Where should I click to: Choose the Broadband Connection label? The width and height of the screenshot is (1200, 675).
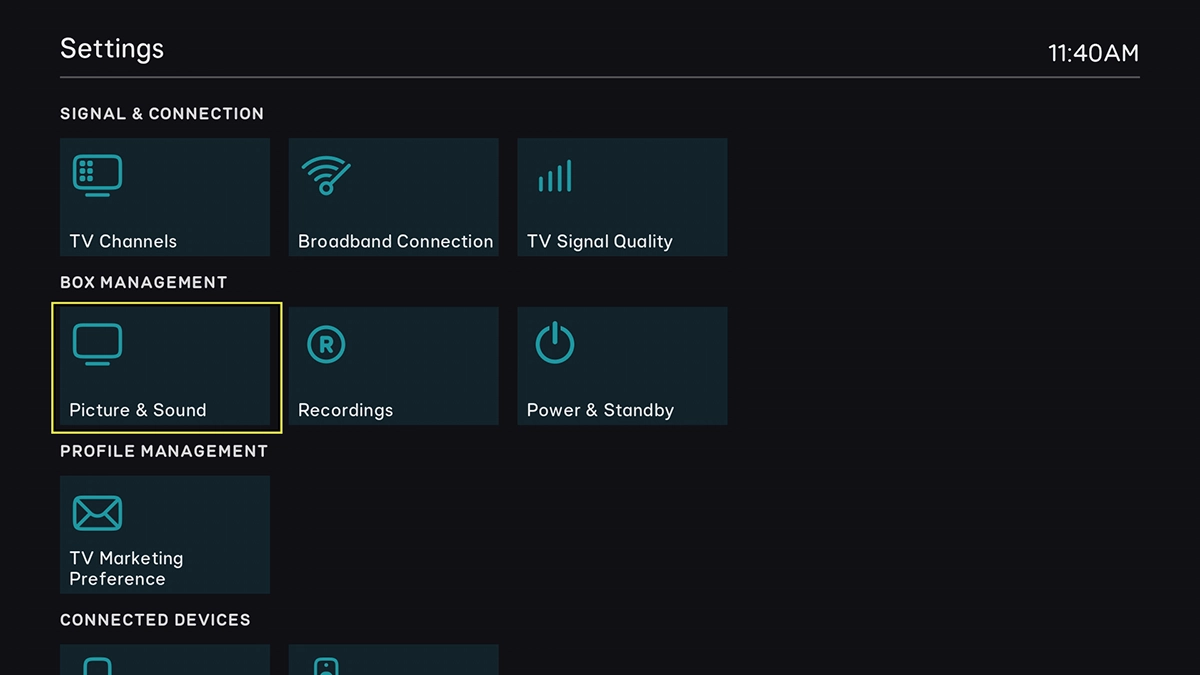pos(395,241)
